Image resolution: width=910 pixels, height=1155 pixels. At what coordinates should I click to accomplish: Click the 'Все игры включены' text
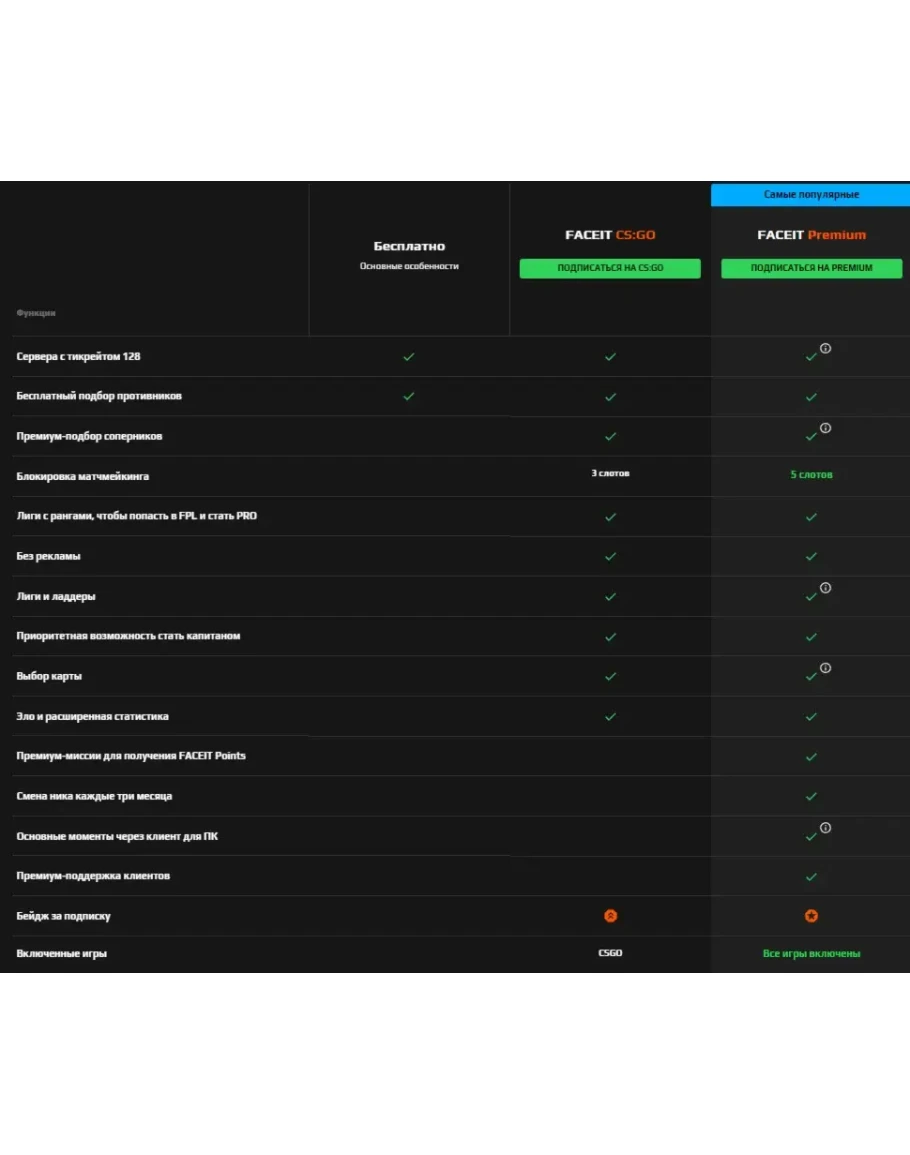pyautogui.click(x=811, y=953)
